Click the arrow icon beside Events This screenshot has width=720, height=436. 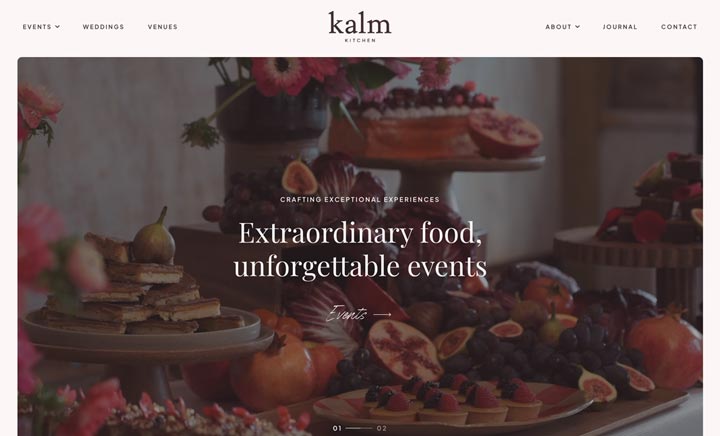[382, 315]
